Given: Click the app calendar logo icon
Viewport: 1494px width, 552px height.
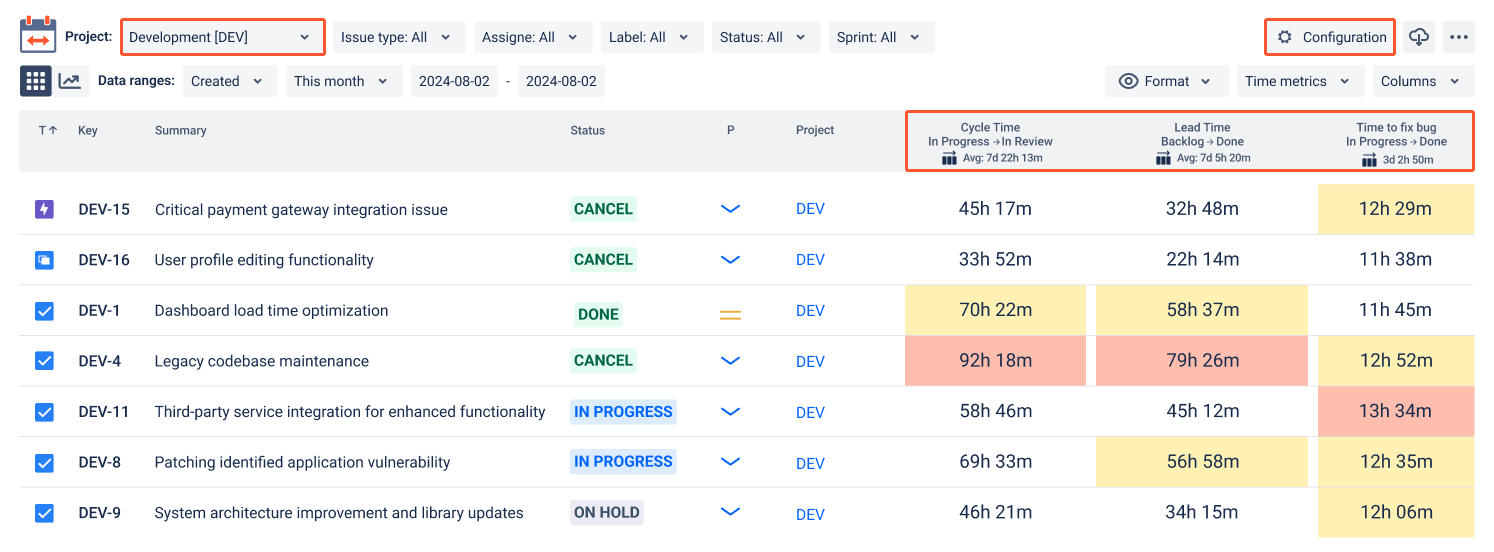Looking at the screenshot, I should (38, 35).
